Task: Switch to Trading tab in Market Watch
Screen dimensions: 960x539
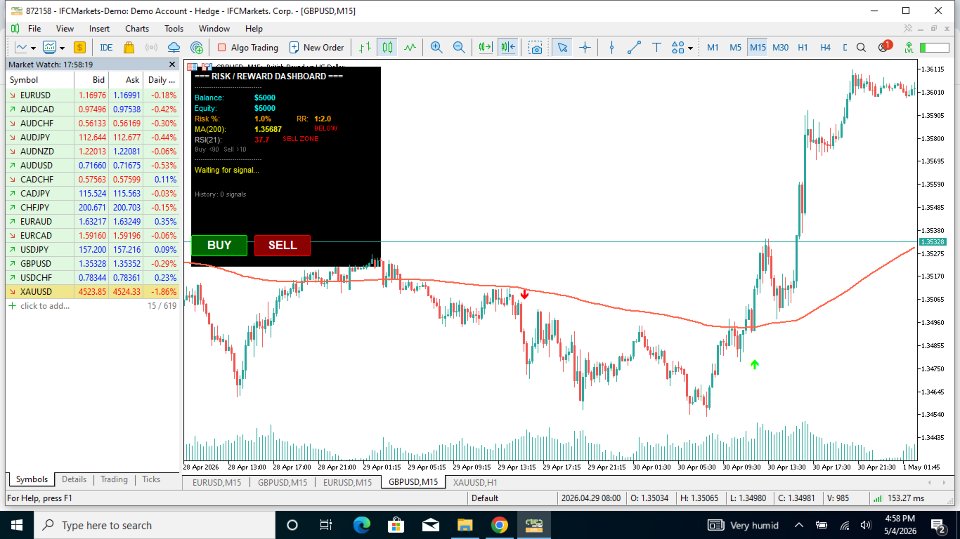Action: pyautogui.click(x=114, y=480)
